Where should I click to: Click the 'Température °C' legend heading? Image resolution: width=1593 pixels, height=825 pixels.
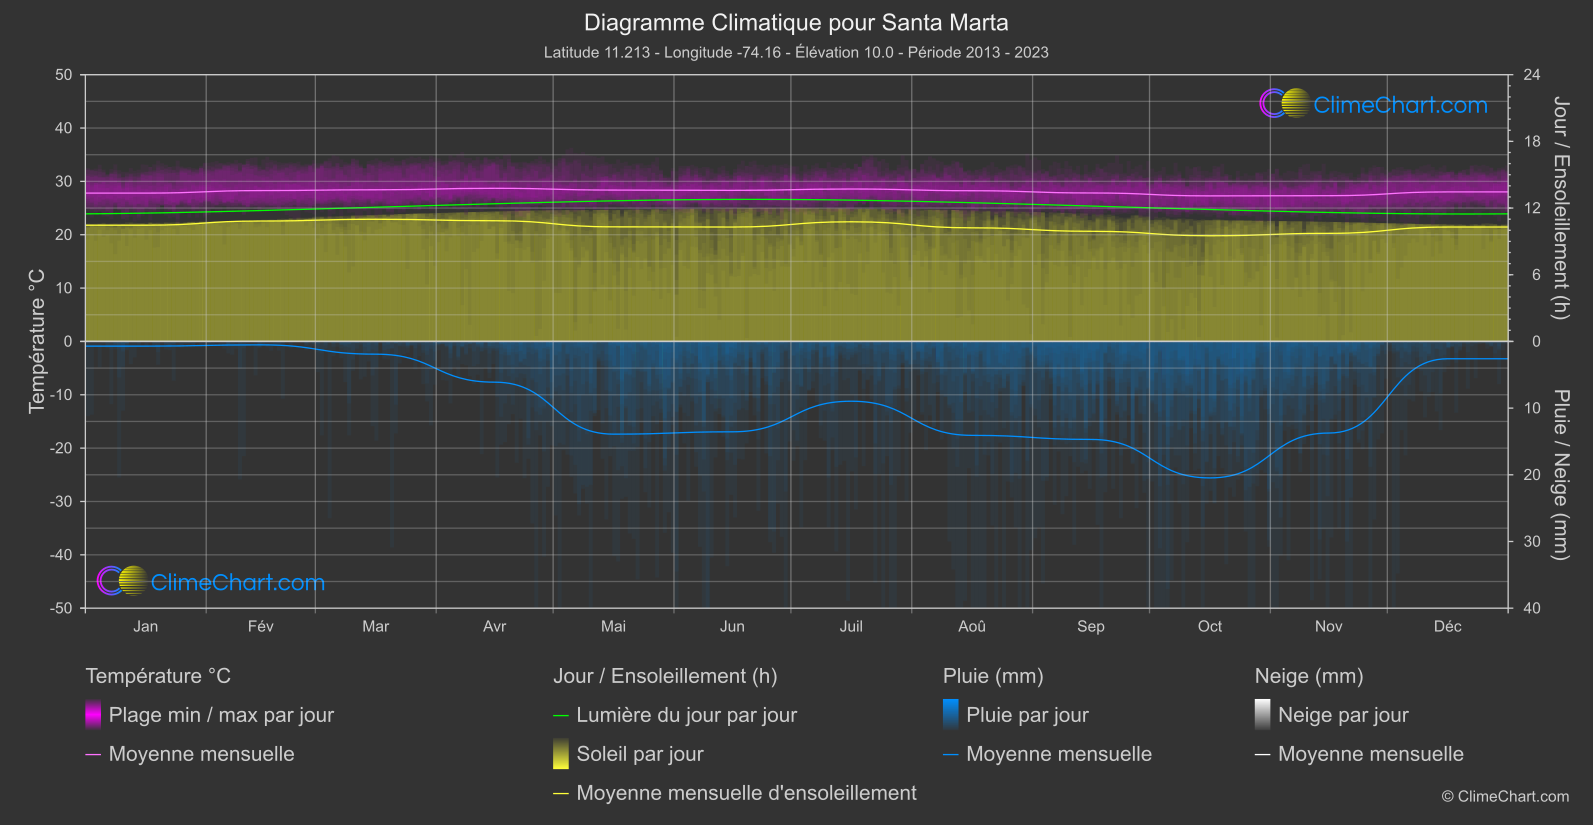pos(158,676)
